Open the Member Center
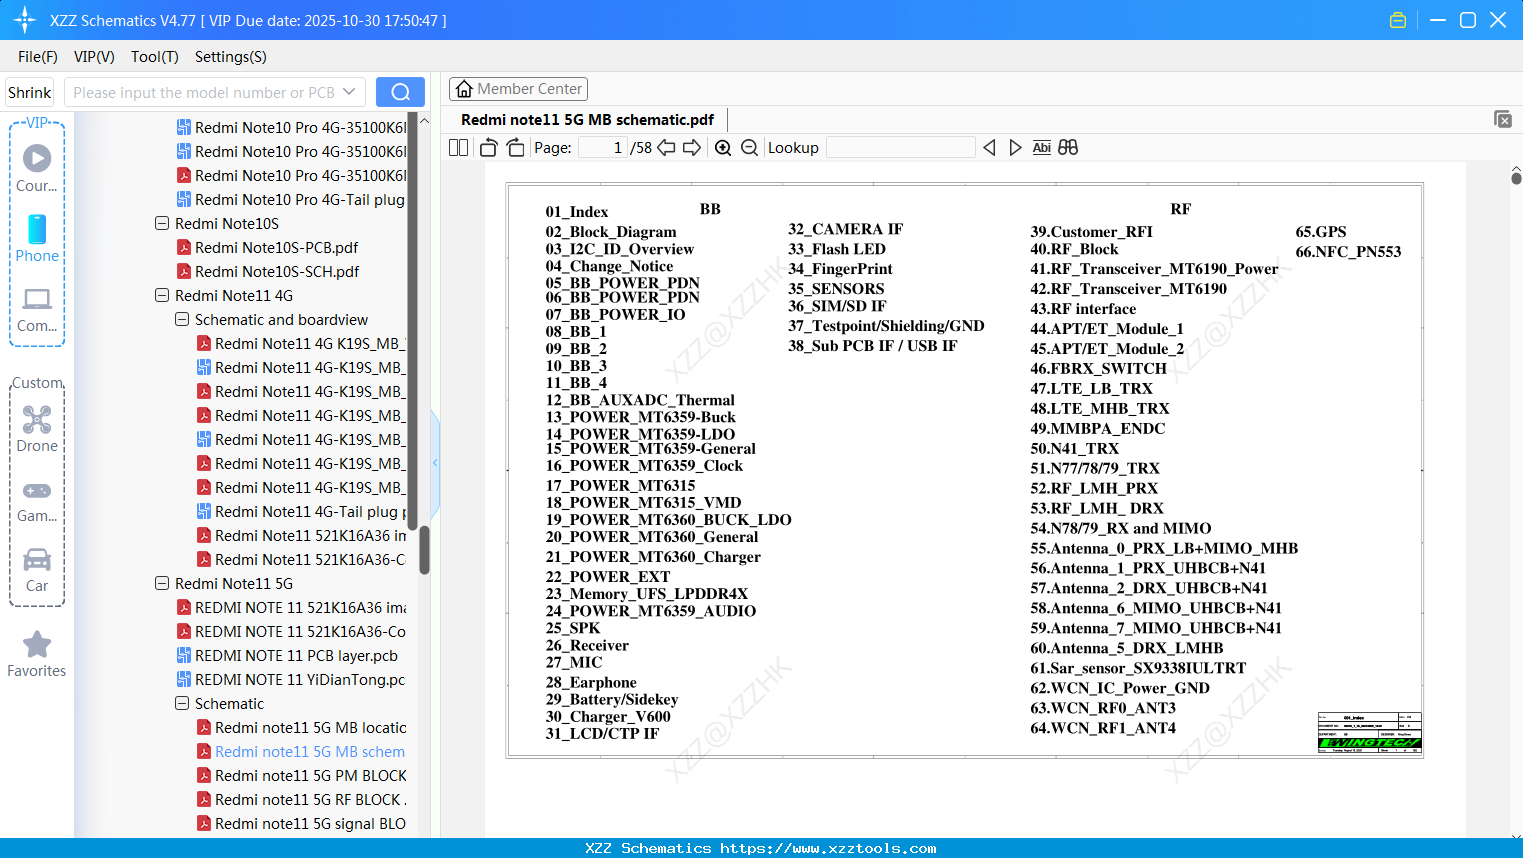Screen dimensions: 1523x858 click(x=518, y=88)
